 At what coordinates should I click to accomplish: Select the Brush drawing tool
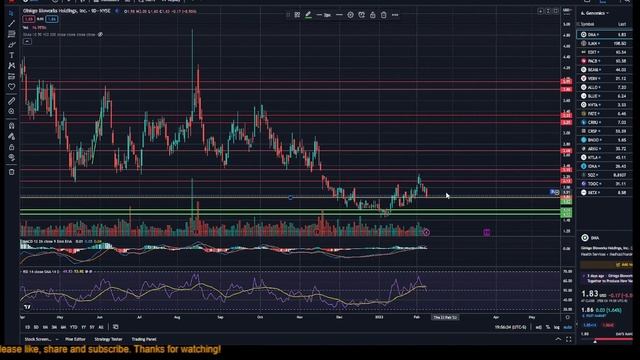[11, 45]
